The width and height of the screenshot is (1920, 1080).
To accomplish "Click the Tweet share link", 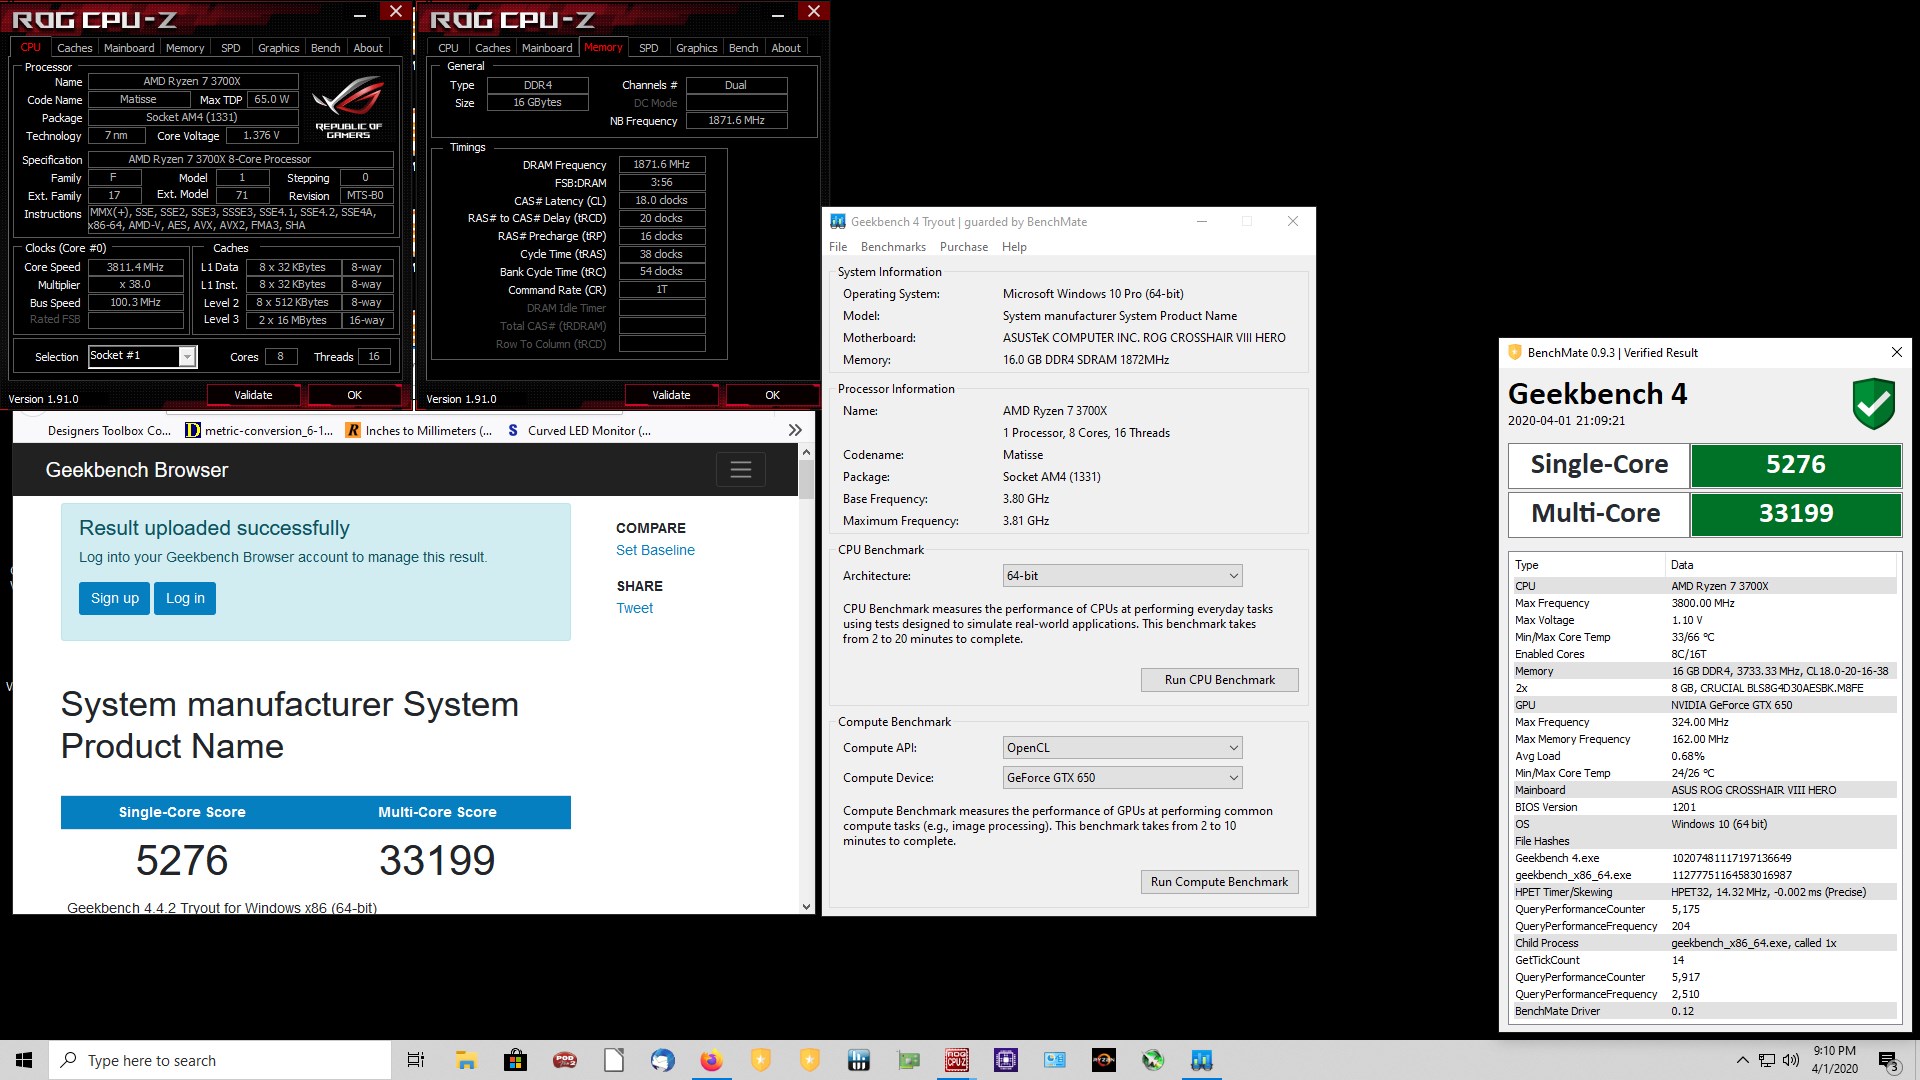I will (634, 608).
